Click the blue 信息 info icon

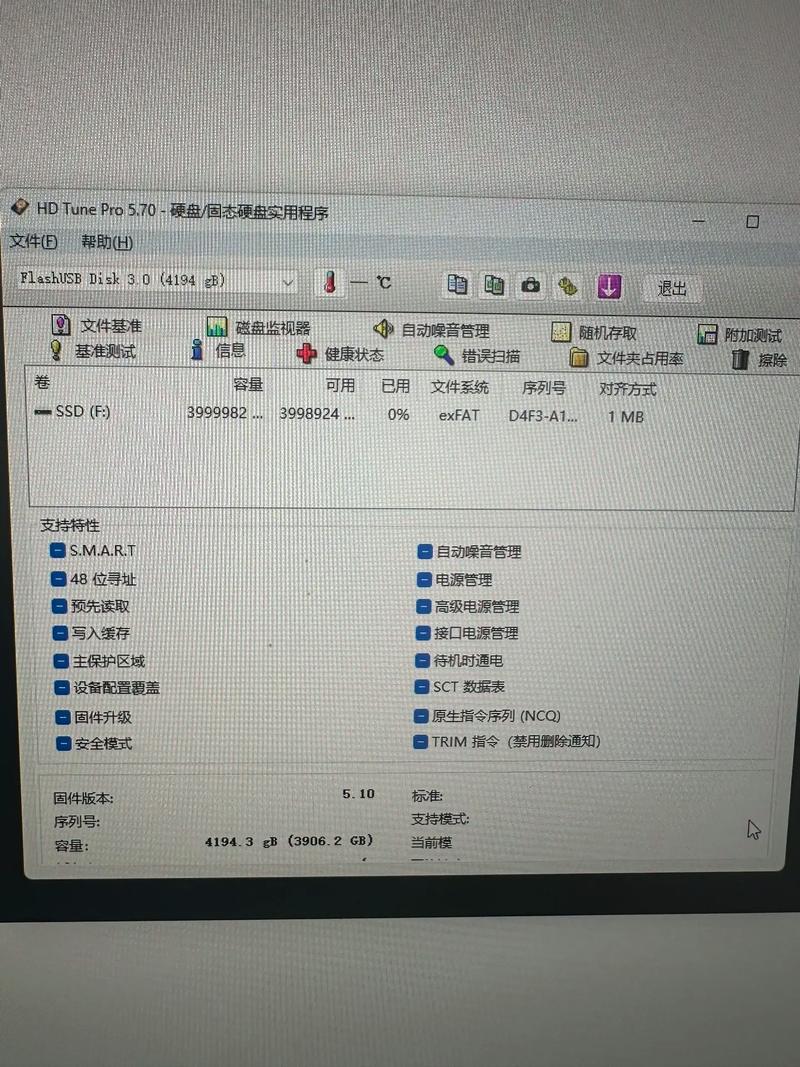pos(197,350)
